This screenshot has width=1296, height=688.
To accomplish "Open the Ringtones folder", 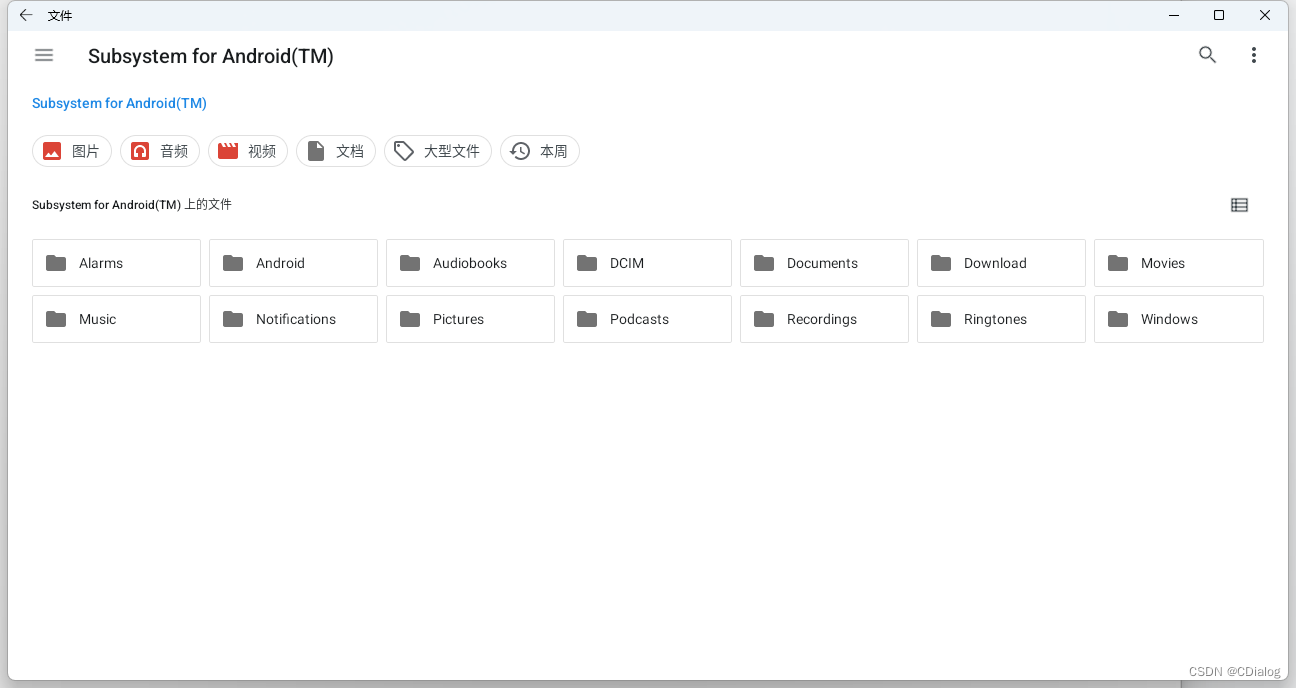I will (x=1001, y=319).
